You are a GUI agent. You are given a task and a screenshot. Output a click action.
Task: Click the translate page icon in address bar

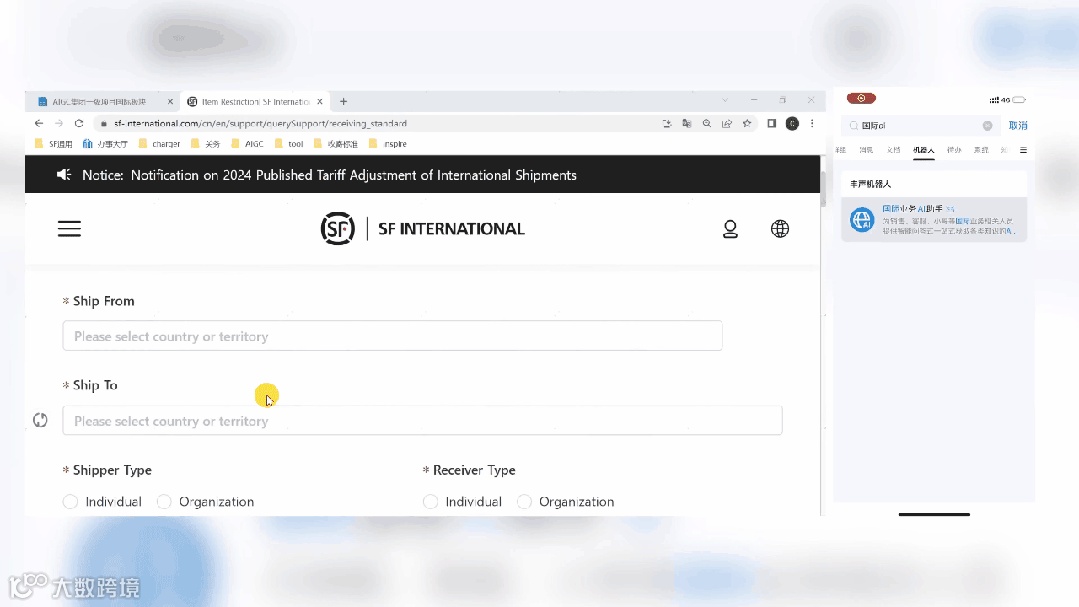click(x=687, y=123)
